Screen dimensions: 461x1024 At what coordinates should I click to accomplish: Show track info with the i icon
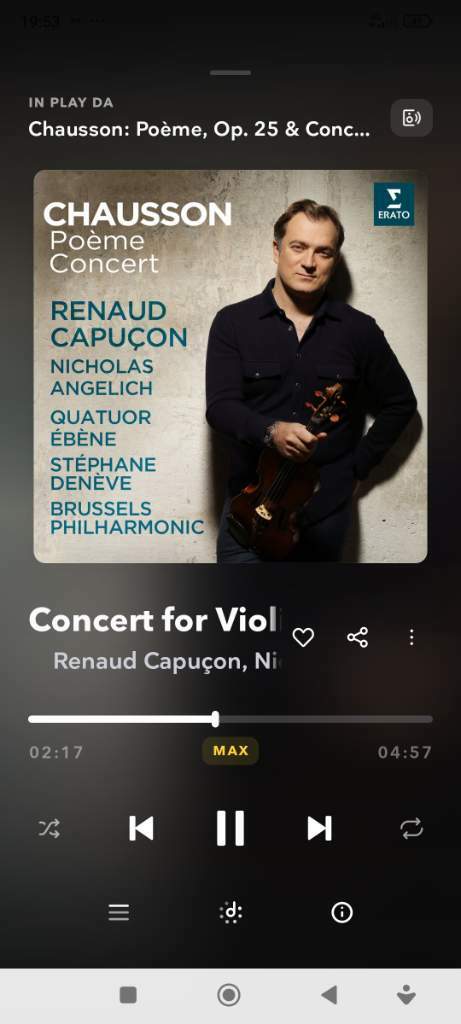342,912
